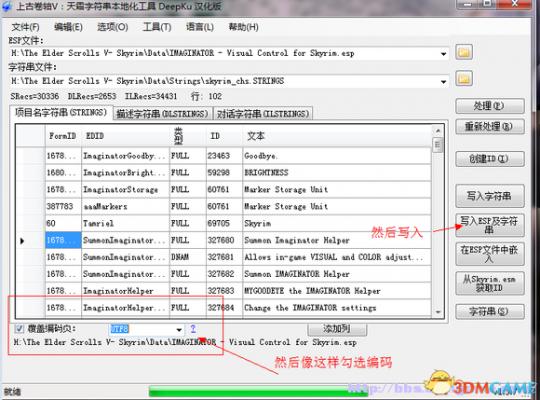This screenshot has height=400, width=540.
Task: Open the 工具(T) menu
Action: 157,27
